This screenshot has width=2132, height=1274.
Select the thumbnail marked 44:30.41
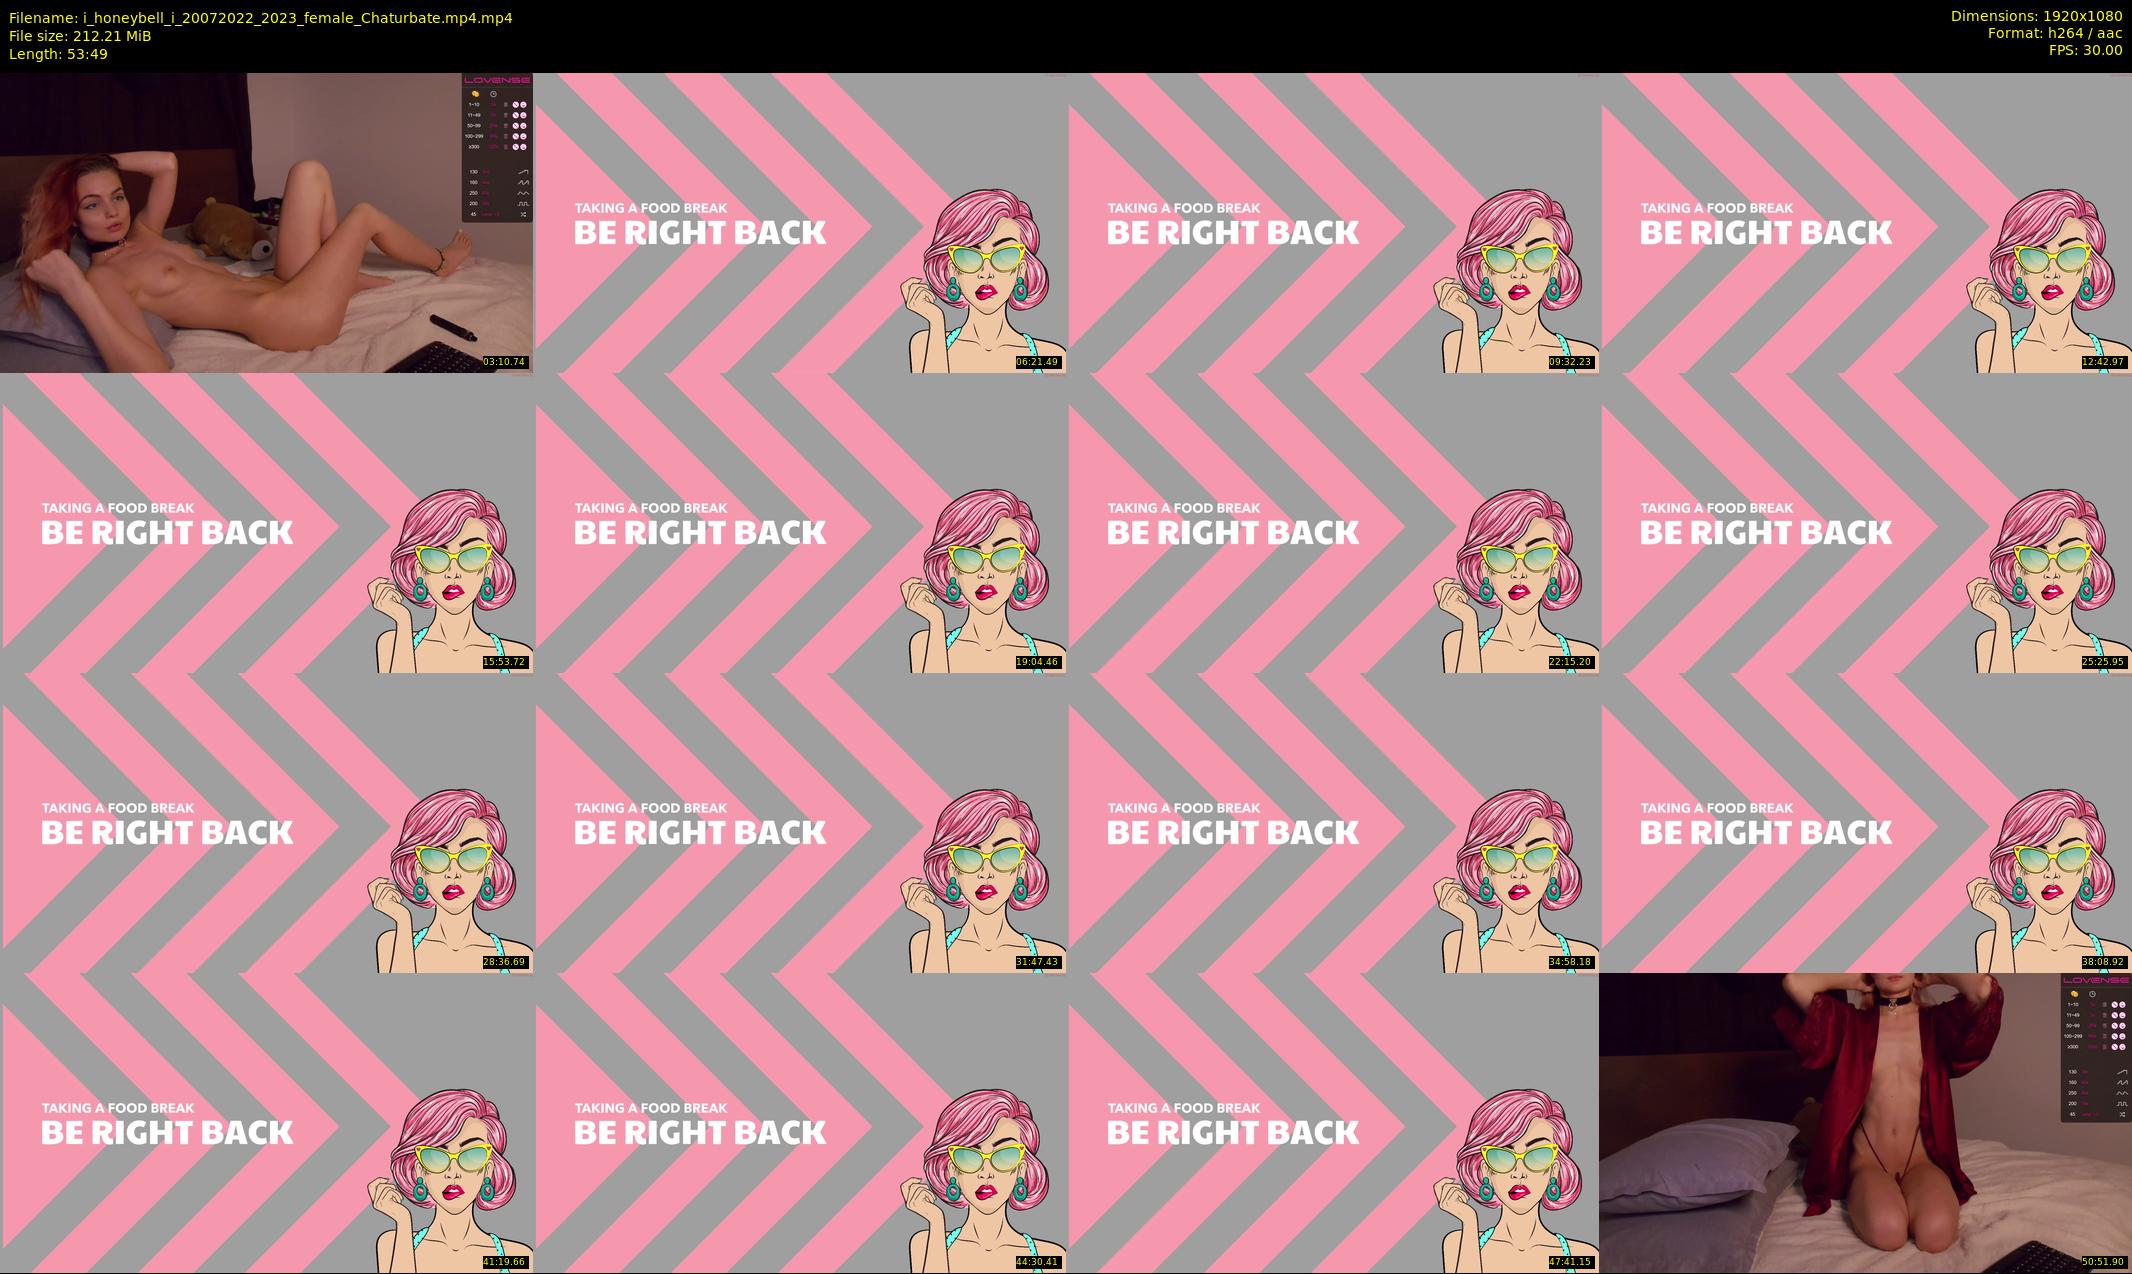tap(800, 1122)
